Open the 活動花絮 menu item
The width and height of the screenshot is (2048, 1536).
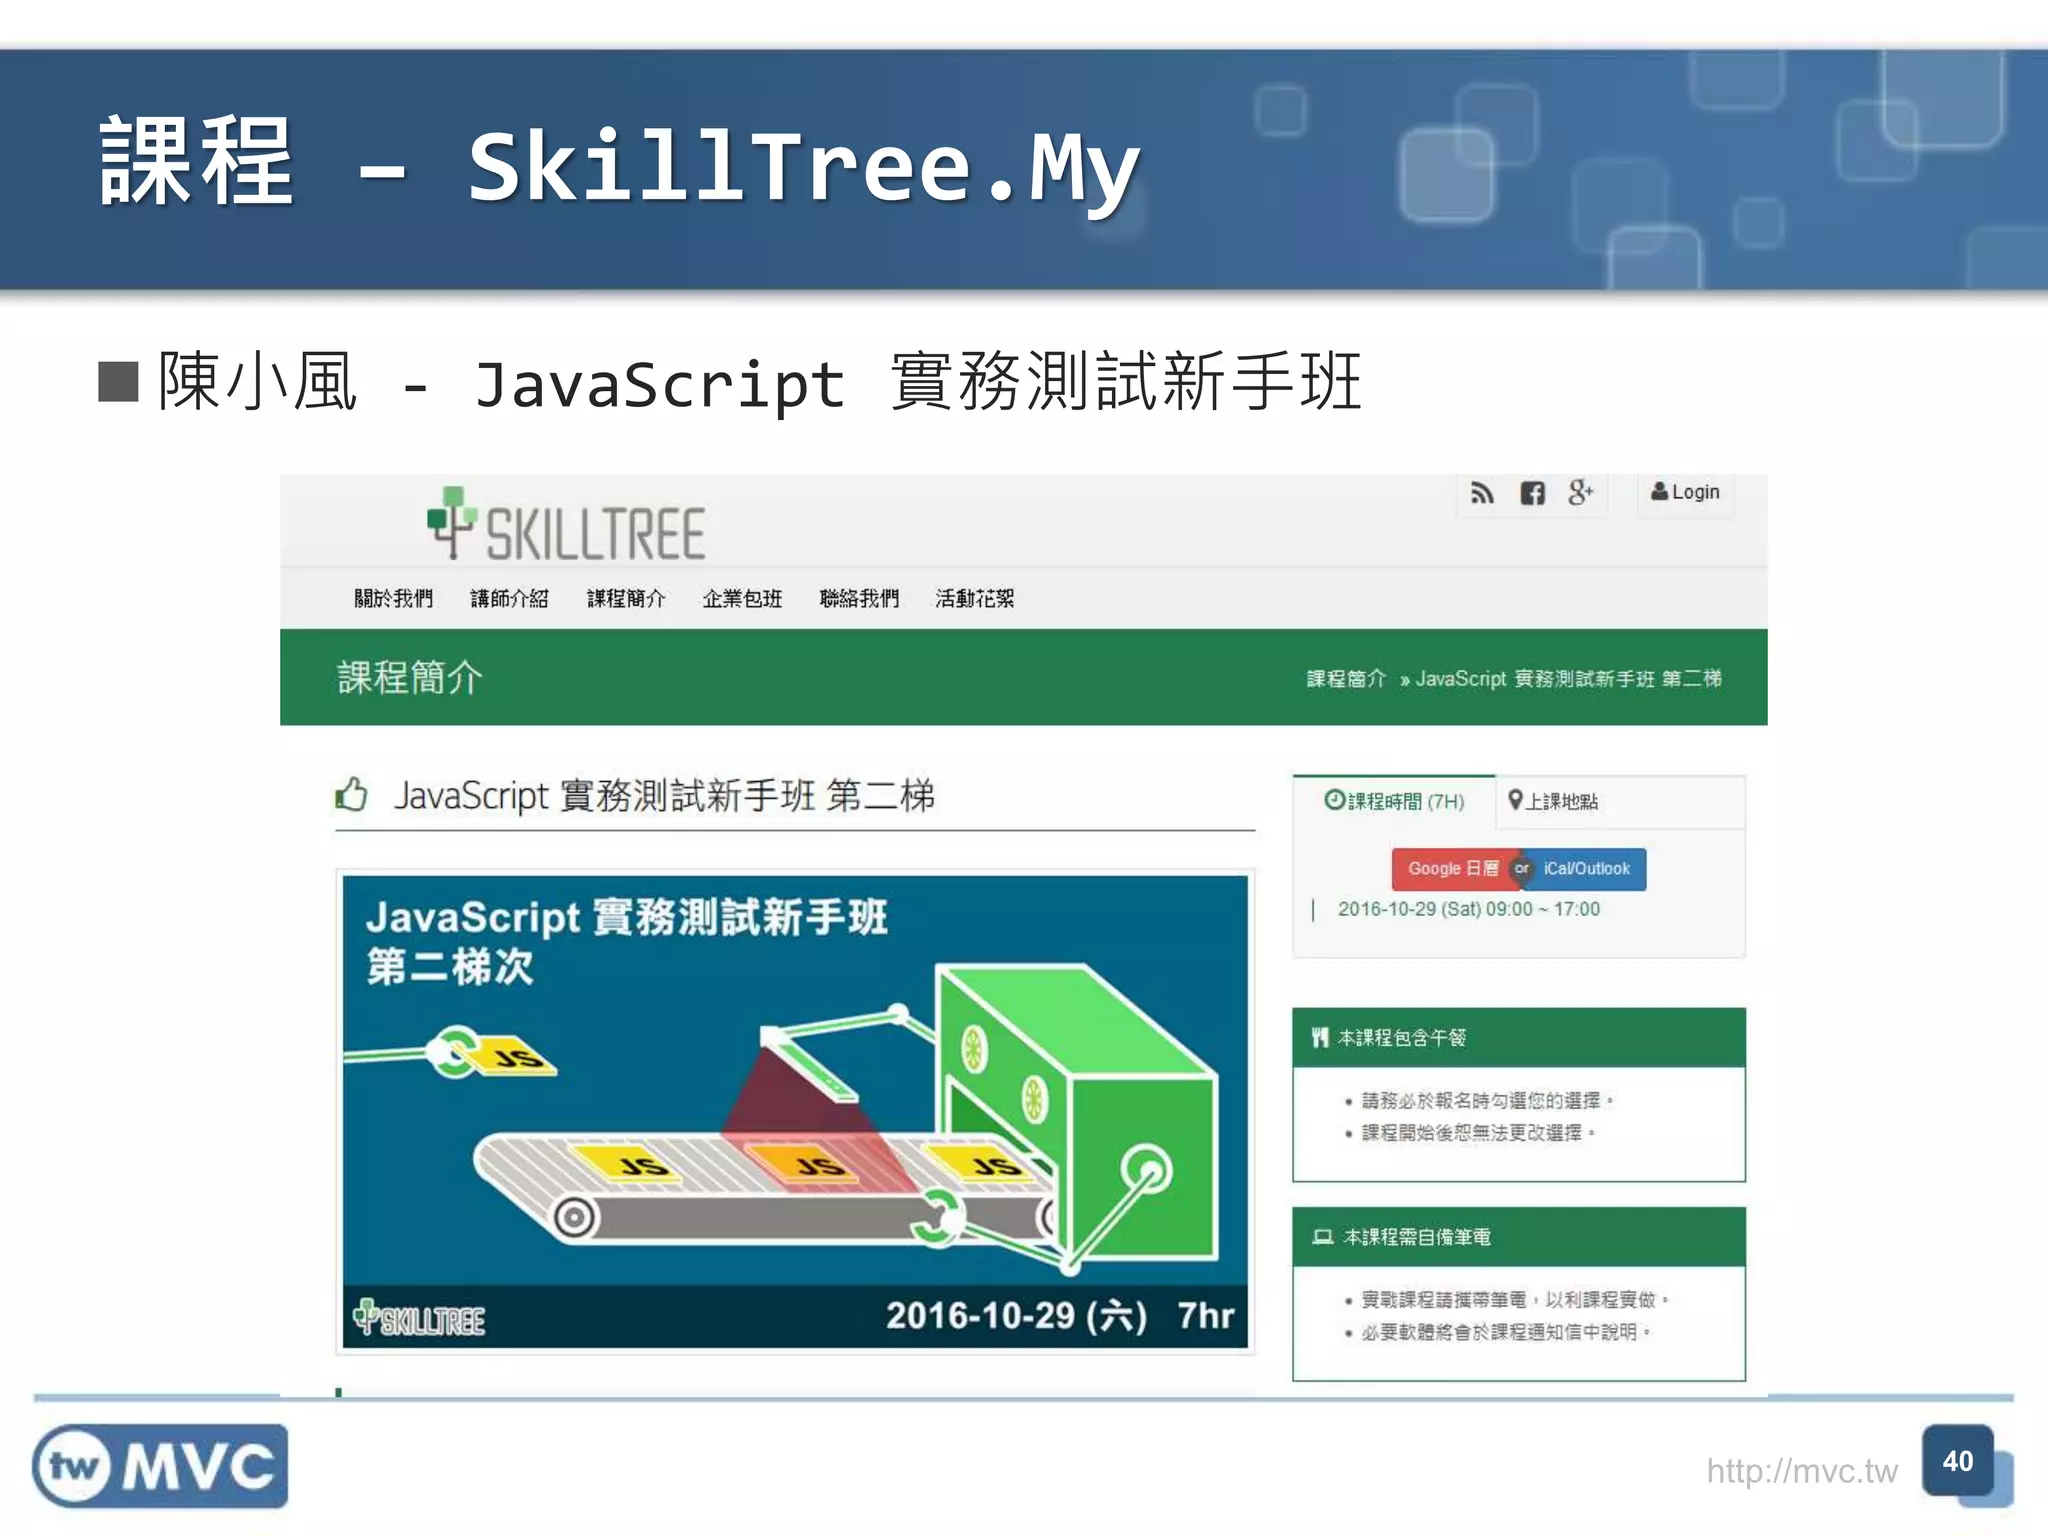[x=975, y=598]
